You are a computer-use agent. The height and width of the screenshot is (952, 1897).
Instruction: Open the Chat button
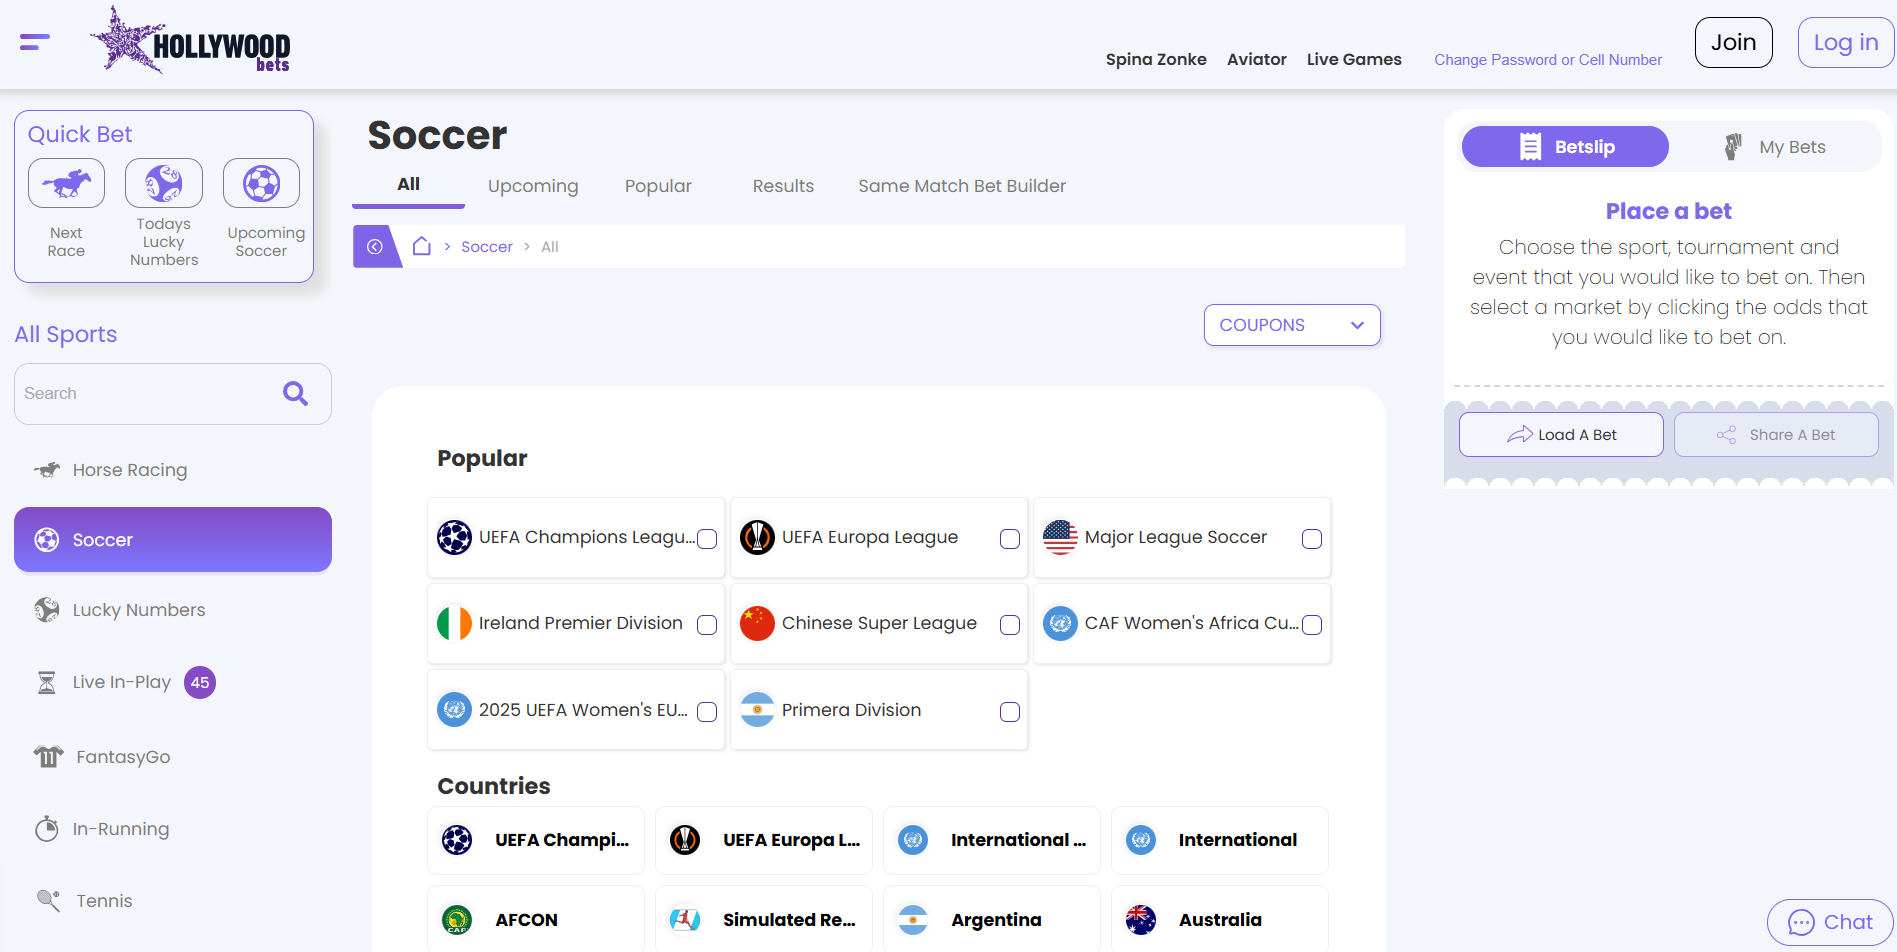coord(1830,922)
